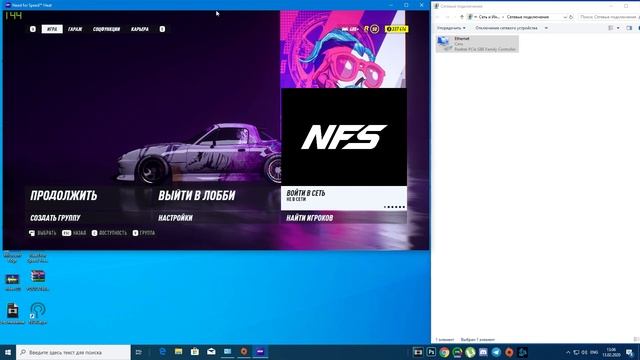
Task: Click the reputation level badge
Action: tap(374, 29)
